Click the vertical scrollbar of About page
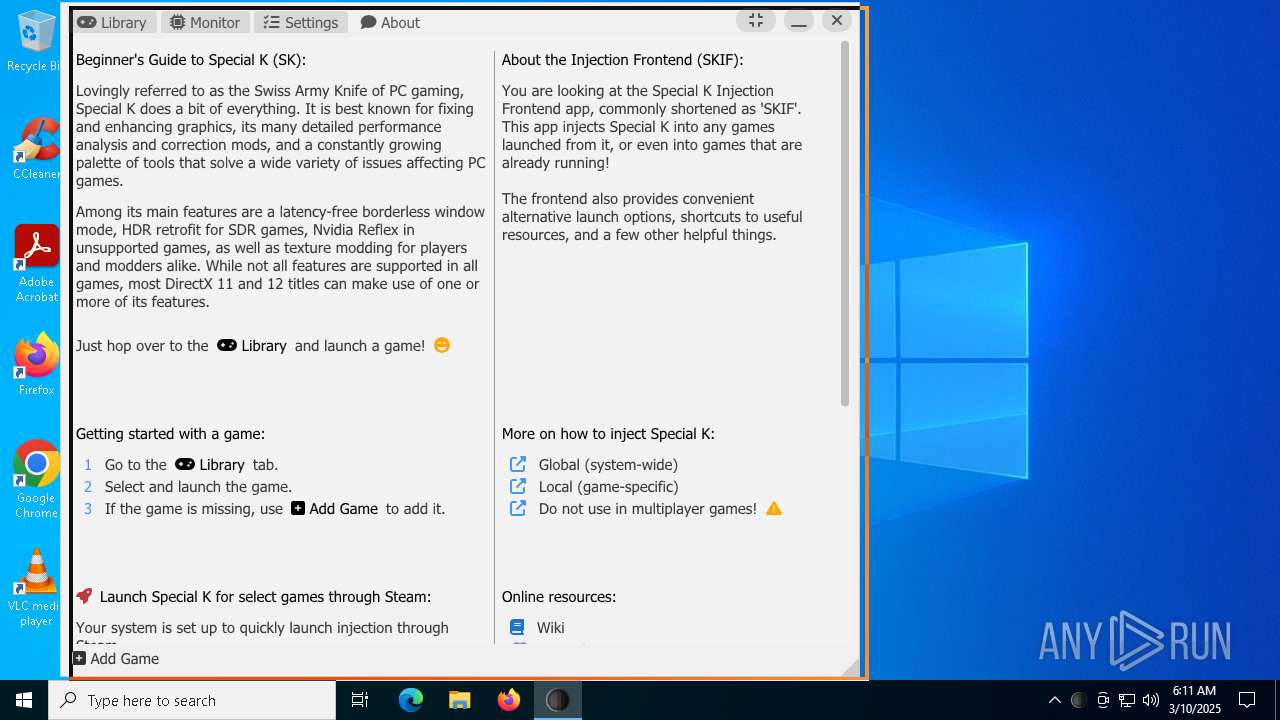Viewport: 1280px width, 720px height. coord(845,223)
